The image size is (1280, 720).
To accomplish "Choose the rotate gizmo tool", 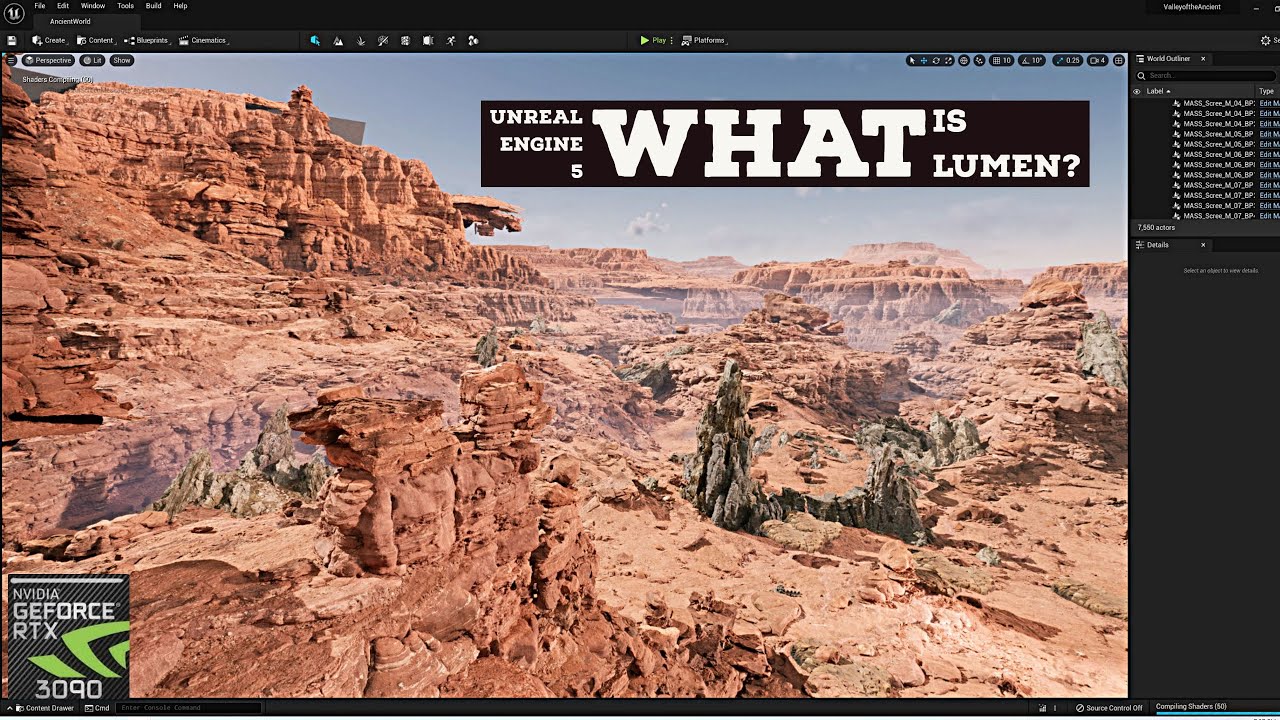I will coord(936,60).
